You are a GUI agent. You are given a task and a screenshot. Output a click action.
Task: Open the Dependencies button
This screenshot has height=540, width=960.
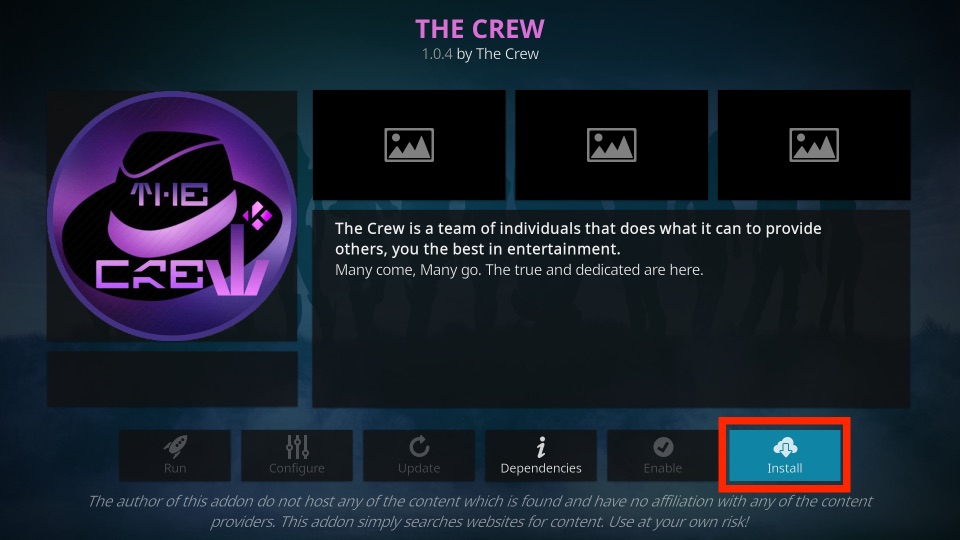point(541,456)
